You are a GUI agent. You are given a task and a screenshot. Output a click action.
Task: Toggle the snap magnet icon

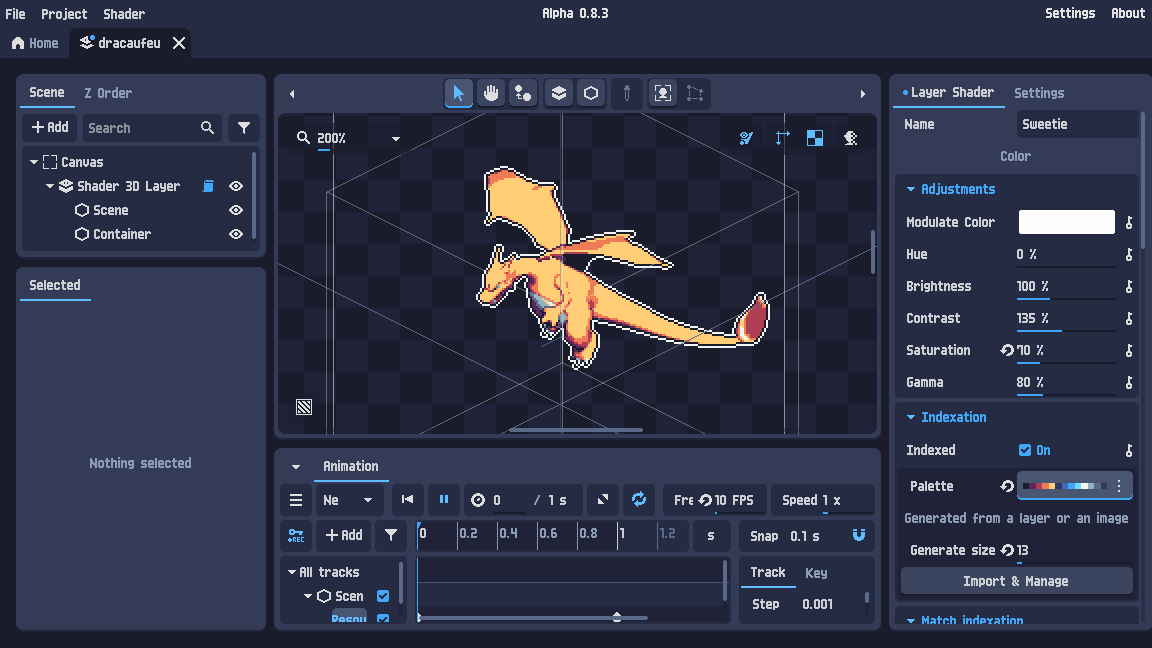pos(859,536)
